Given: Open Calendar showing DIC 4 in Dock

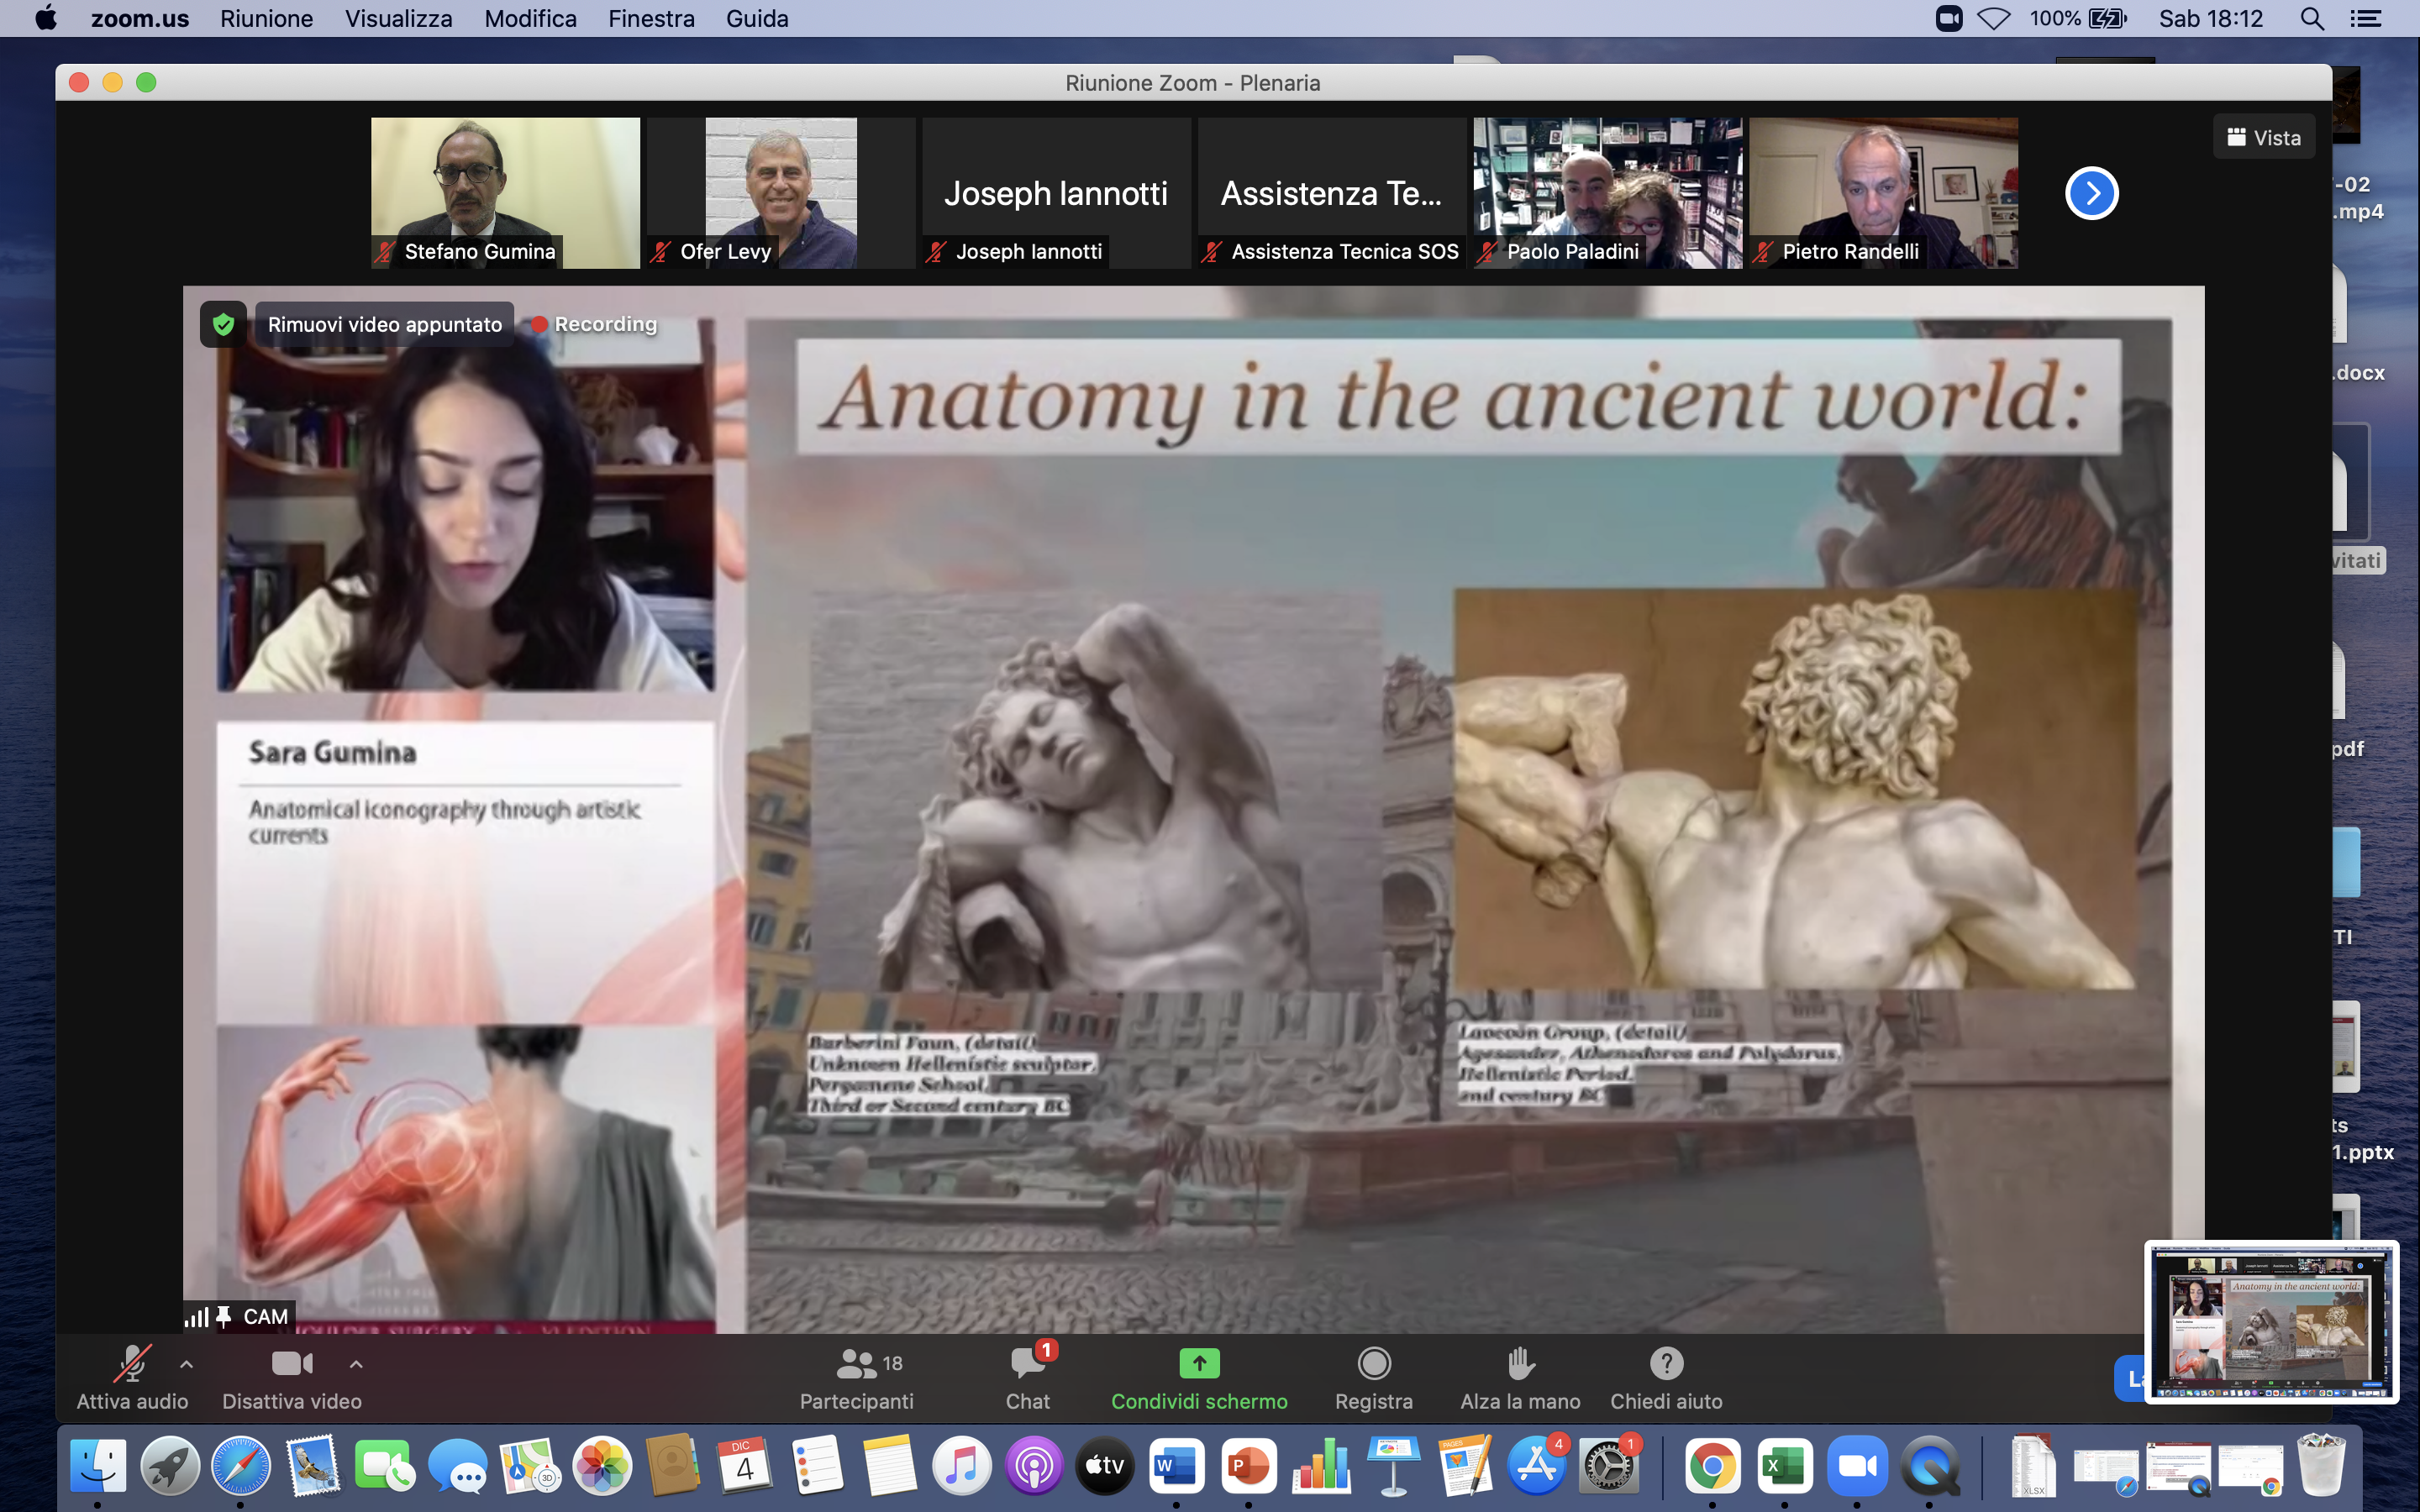Looking at the screenshot, I should click(x=745, y=1466).
